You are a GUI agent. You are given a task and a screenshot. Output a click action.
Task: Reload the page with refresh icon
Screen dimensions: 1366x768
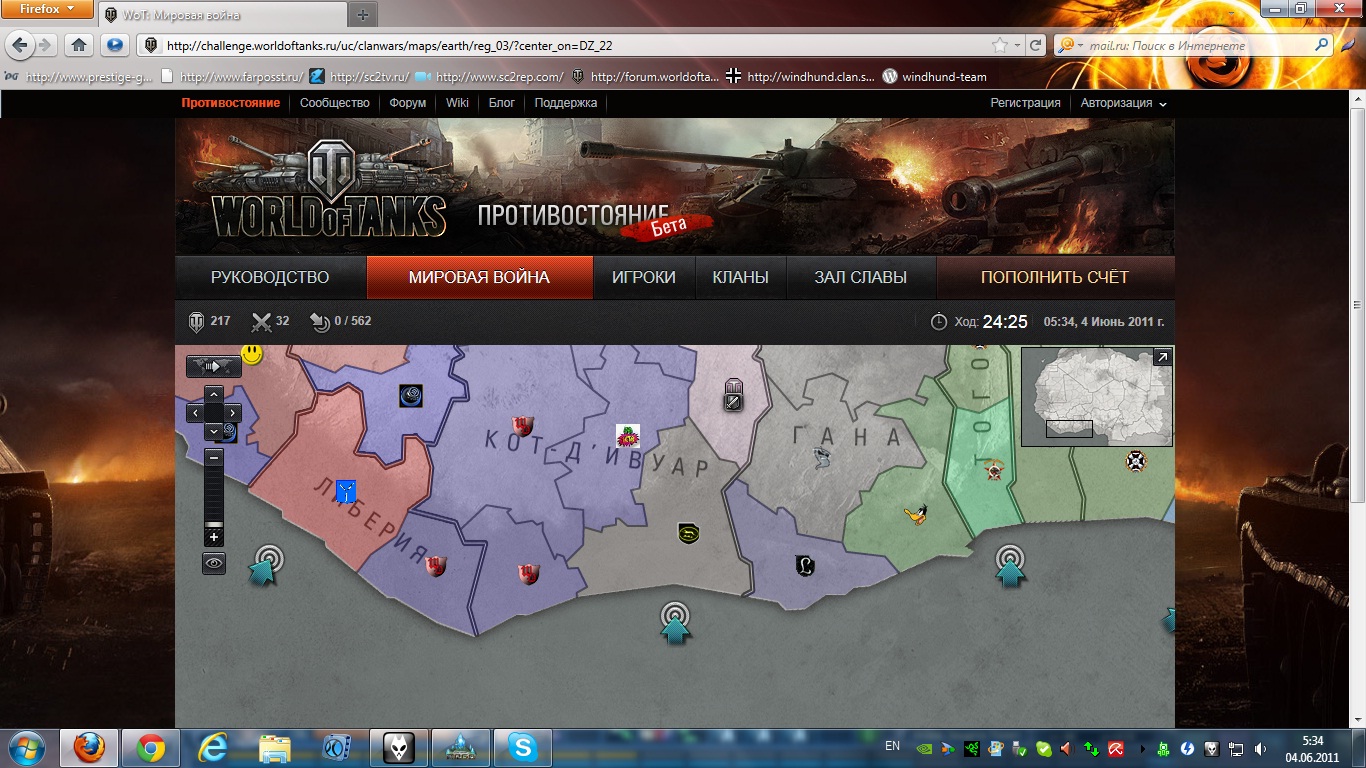click(x=1036, y=45)
